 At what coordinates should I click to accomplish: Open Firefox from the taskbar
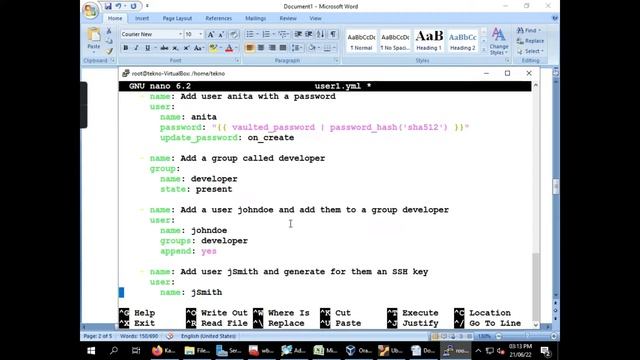(x=163, y=351)
